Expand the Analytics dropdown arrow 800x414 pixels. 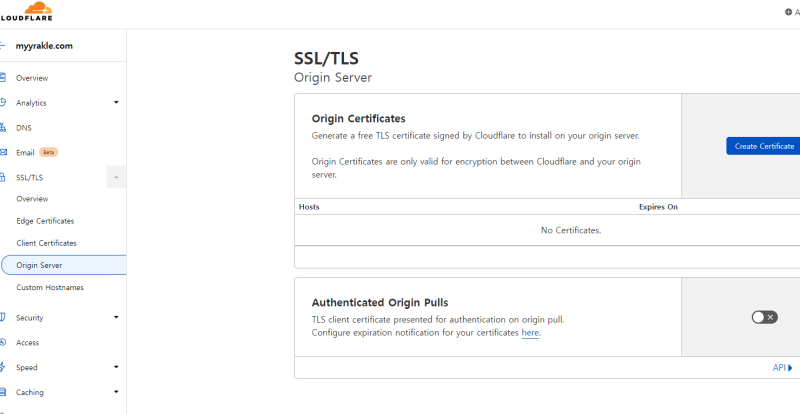[x=116, y=103]
